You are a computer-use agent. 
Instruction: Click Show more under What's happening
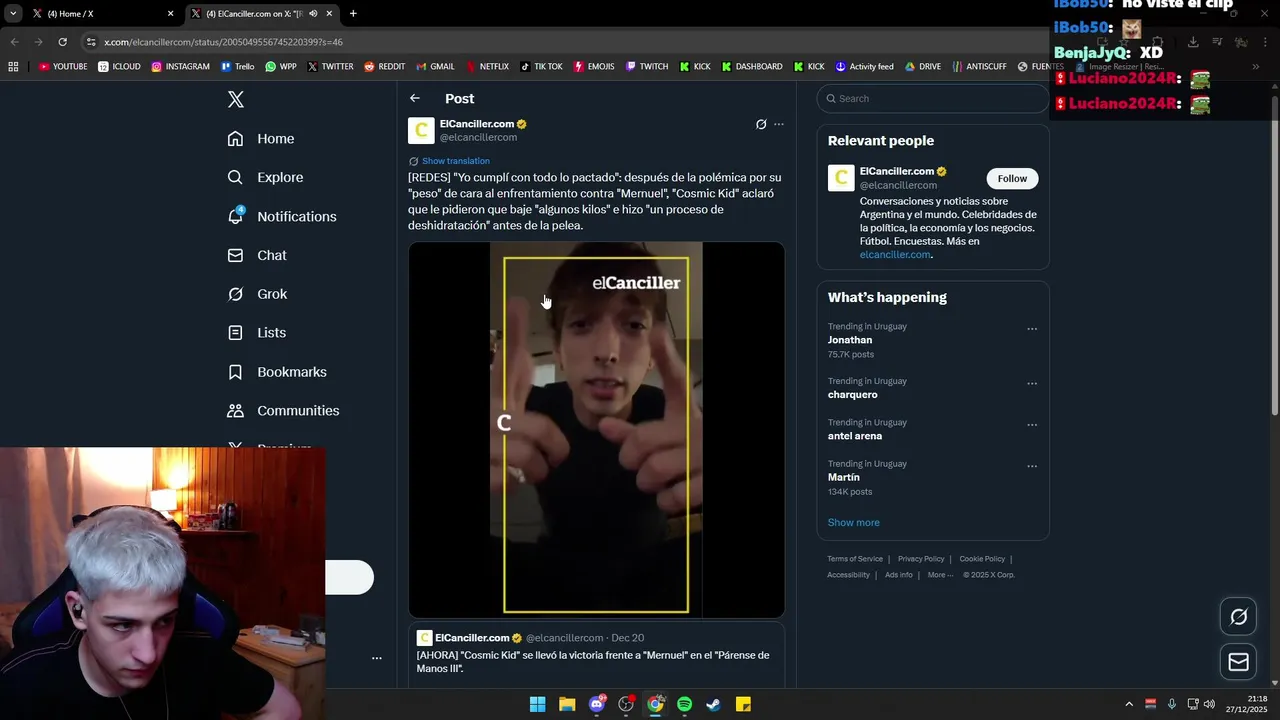pos(853,522)
